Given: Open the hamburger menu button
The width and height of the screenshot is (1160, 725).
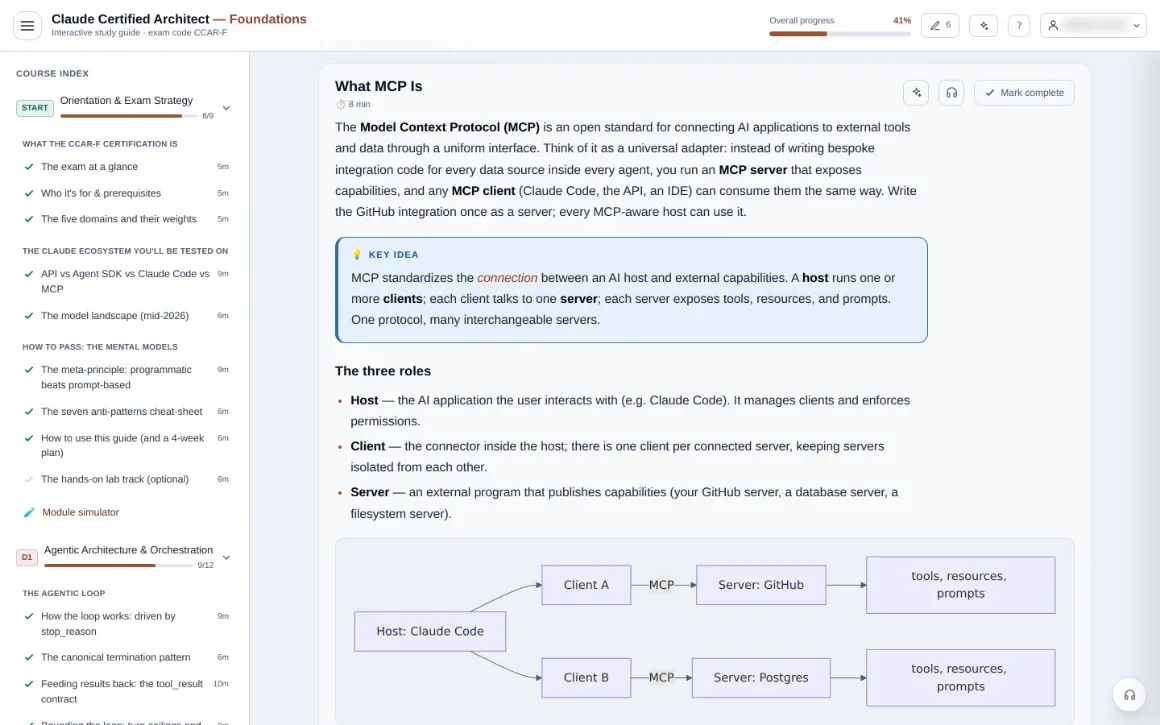Looking at the screenshot, I should (27, 26).
